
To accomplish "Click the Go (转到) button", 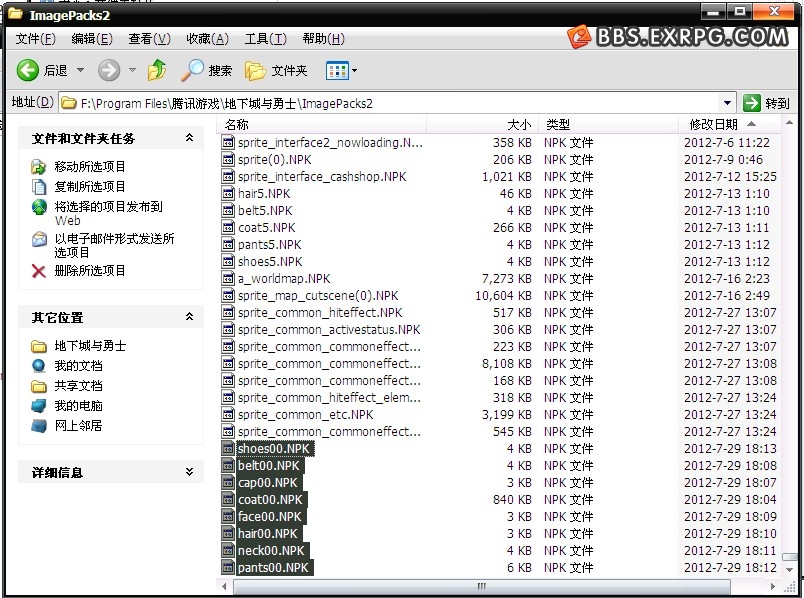I will click(x=767, y=103).
